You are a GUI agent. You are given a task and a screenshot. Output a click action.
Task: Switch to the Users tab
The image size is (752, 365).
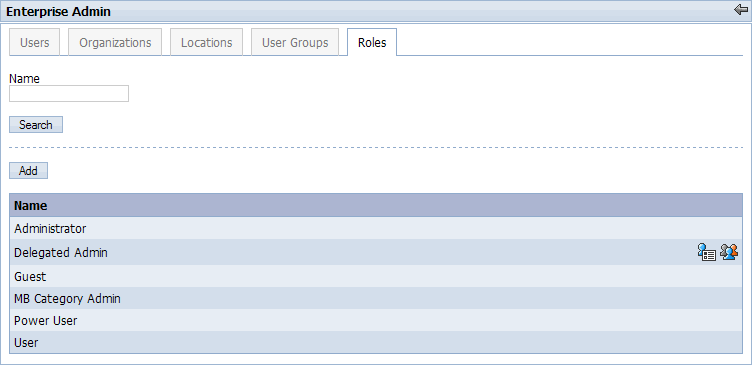35,42
